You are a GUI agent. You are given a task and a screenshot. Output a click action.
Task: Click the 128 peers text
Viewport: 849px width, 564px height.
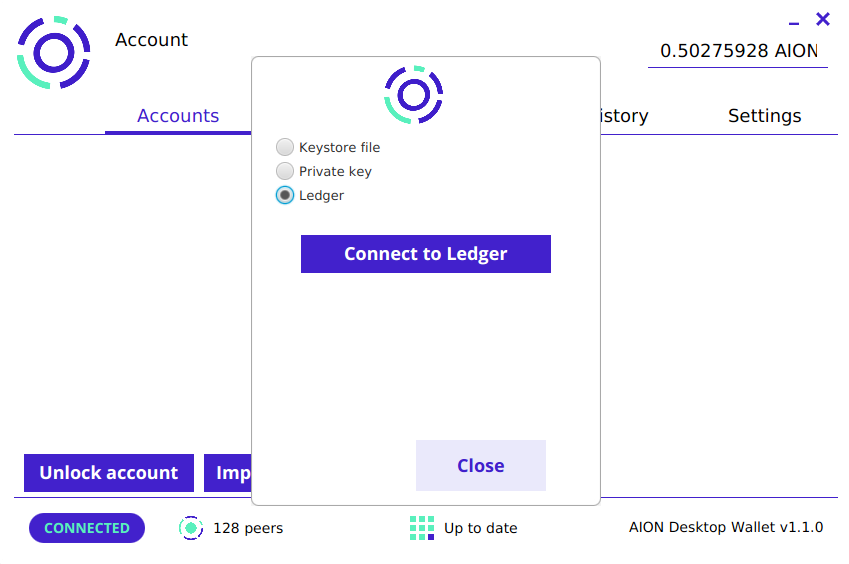(248, 528)
